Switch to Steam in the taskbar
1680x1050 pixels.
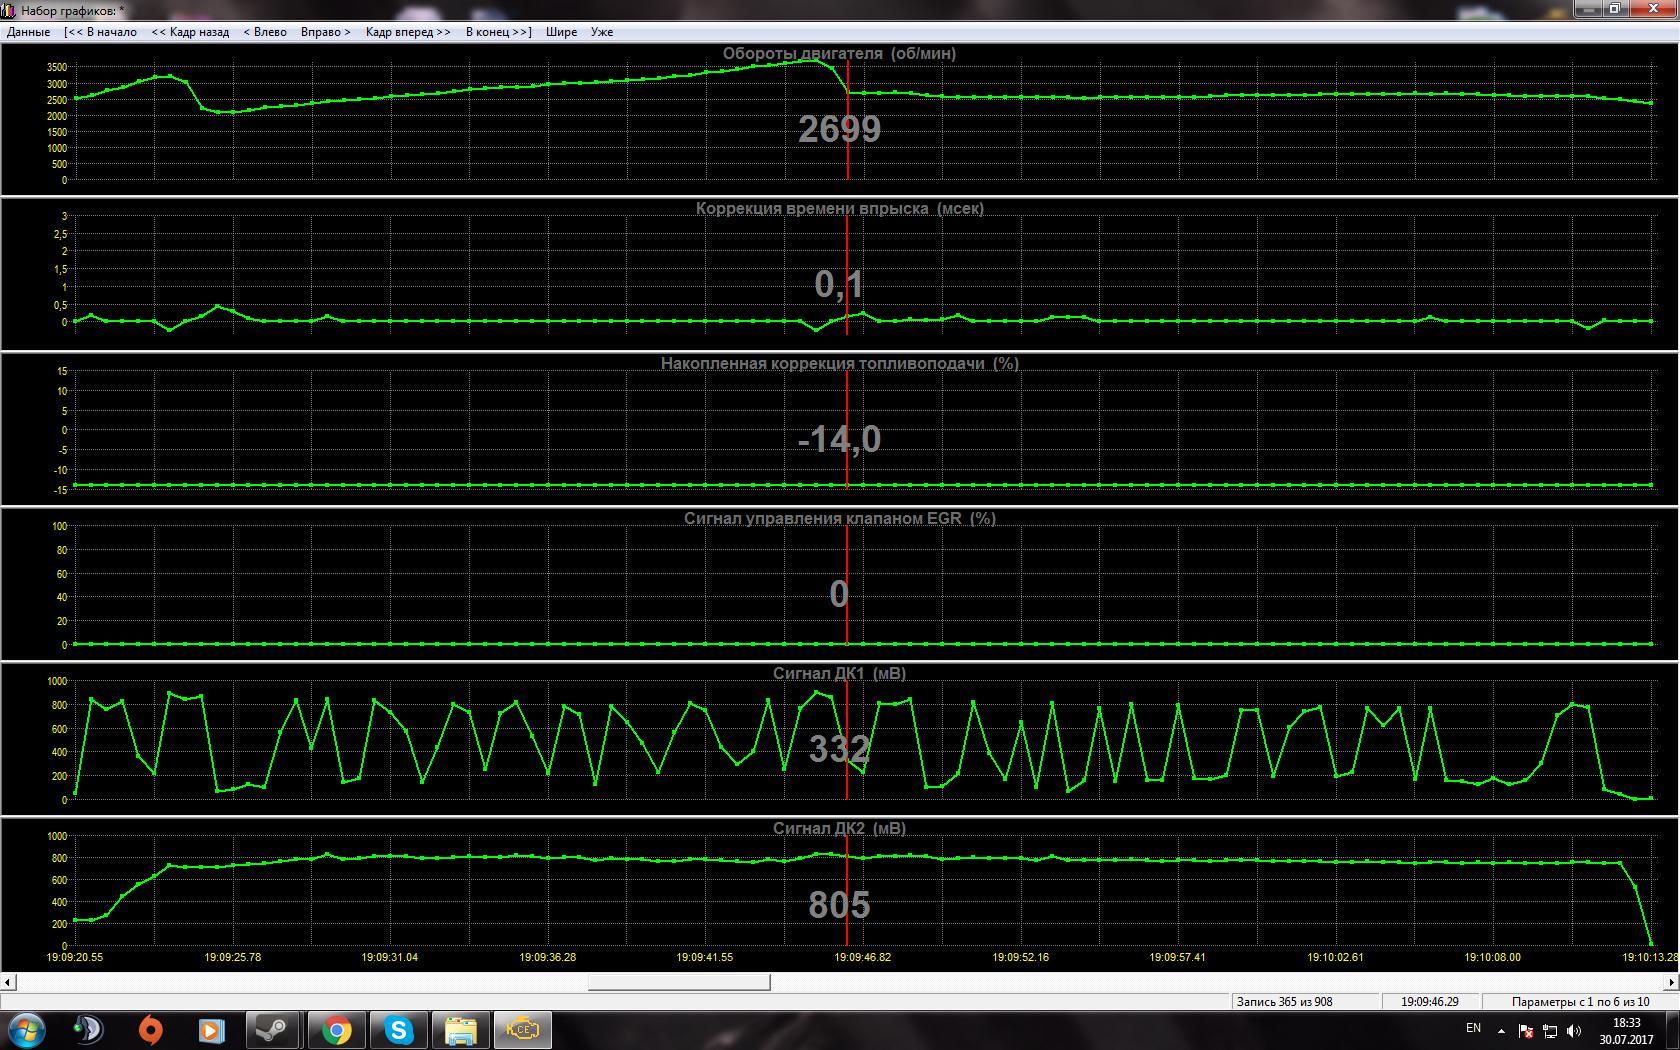click(272, 1029)
